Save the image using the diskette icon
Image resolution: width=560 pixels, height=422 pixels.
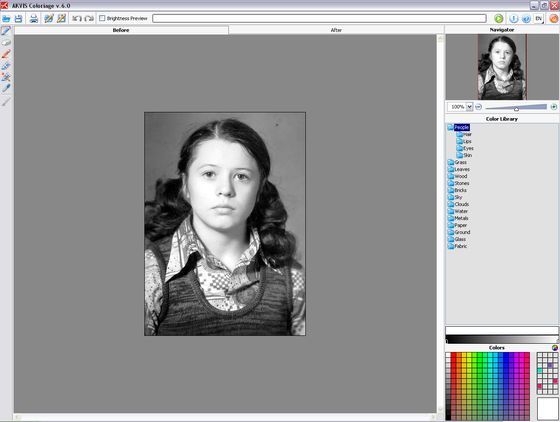[x=19, y=19]
